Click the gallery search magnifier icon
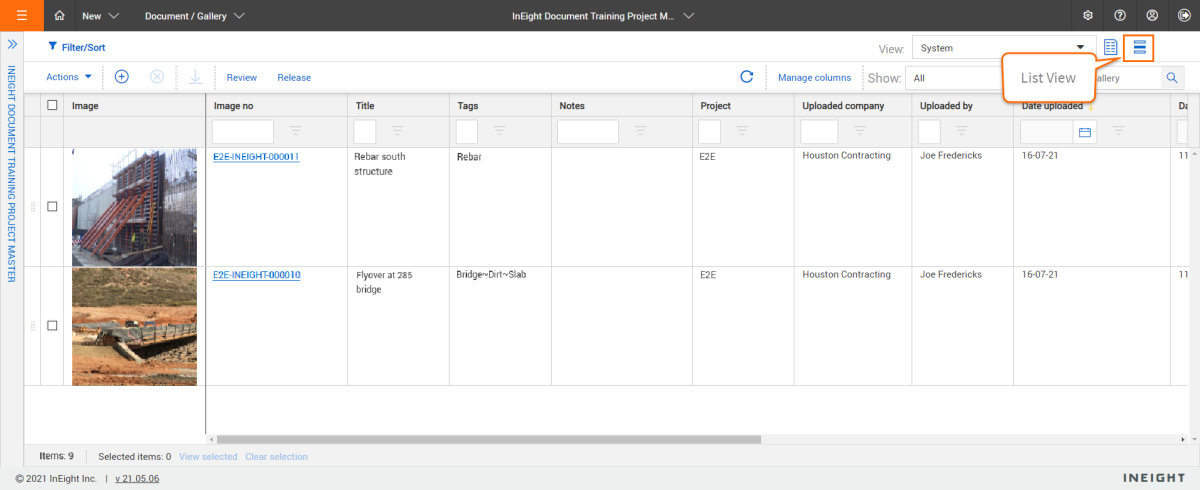This screenshot has height=490, width=1200. coord(1171,78)
